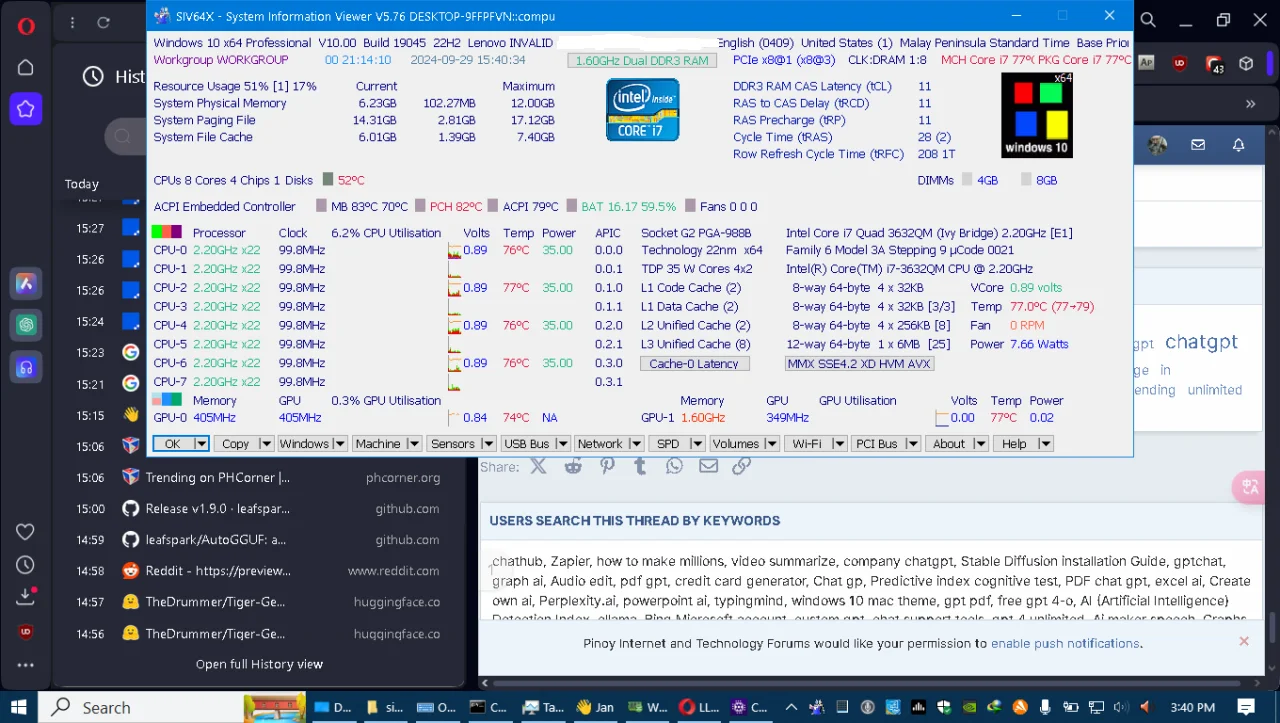Open forum notifications bell icon
Image resolution: width=1280 pixels, height=723 pixels.
click(x=1238, y=145)
